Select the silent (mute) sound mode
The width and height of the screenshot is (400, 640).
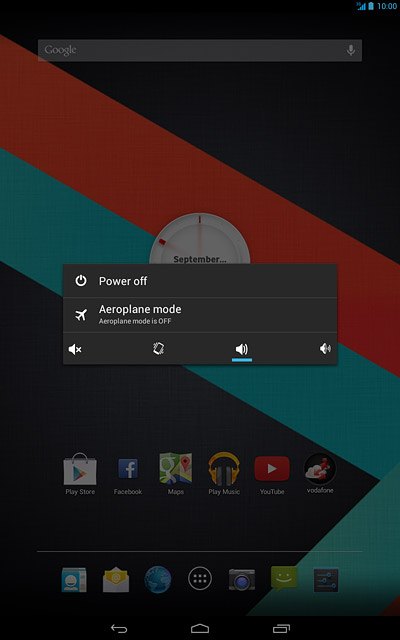tap(75, 349)
